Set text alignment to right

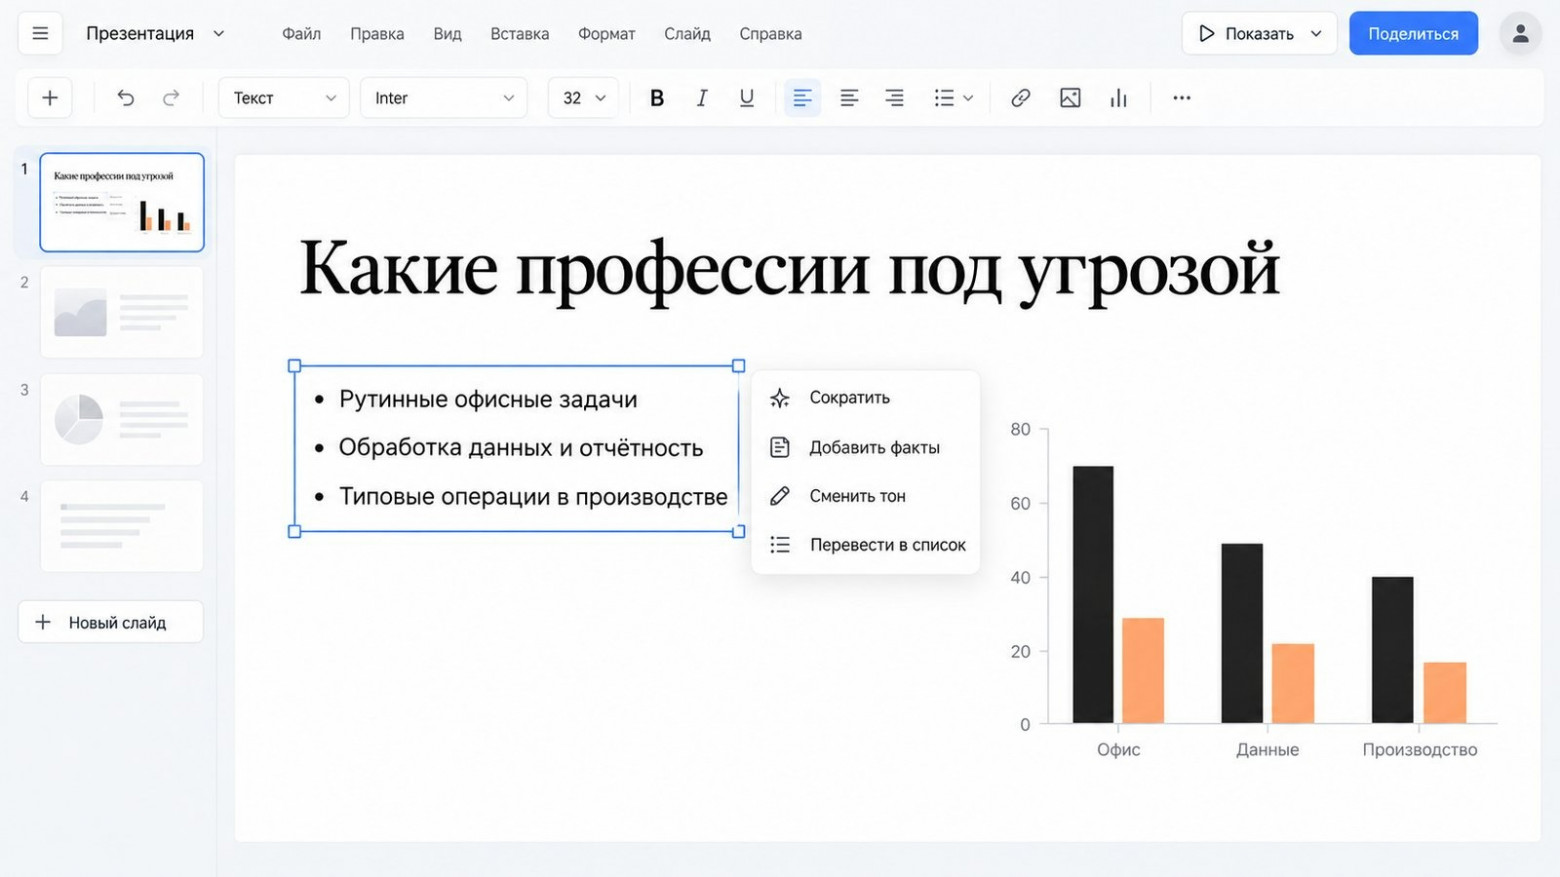click(x=894, y=98)
